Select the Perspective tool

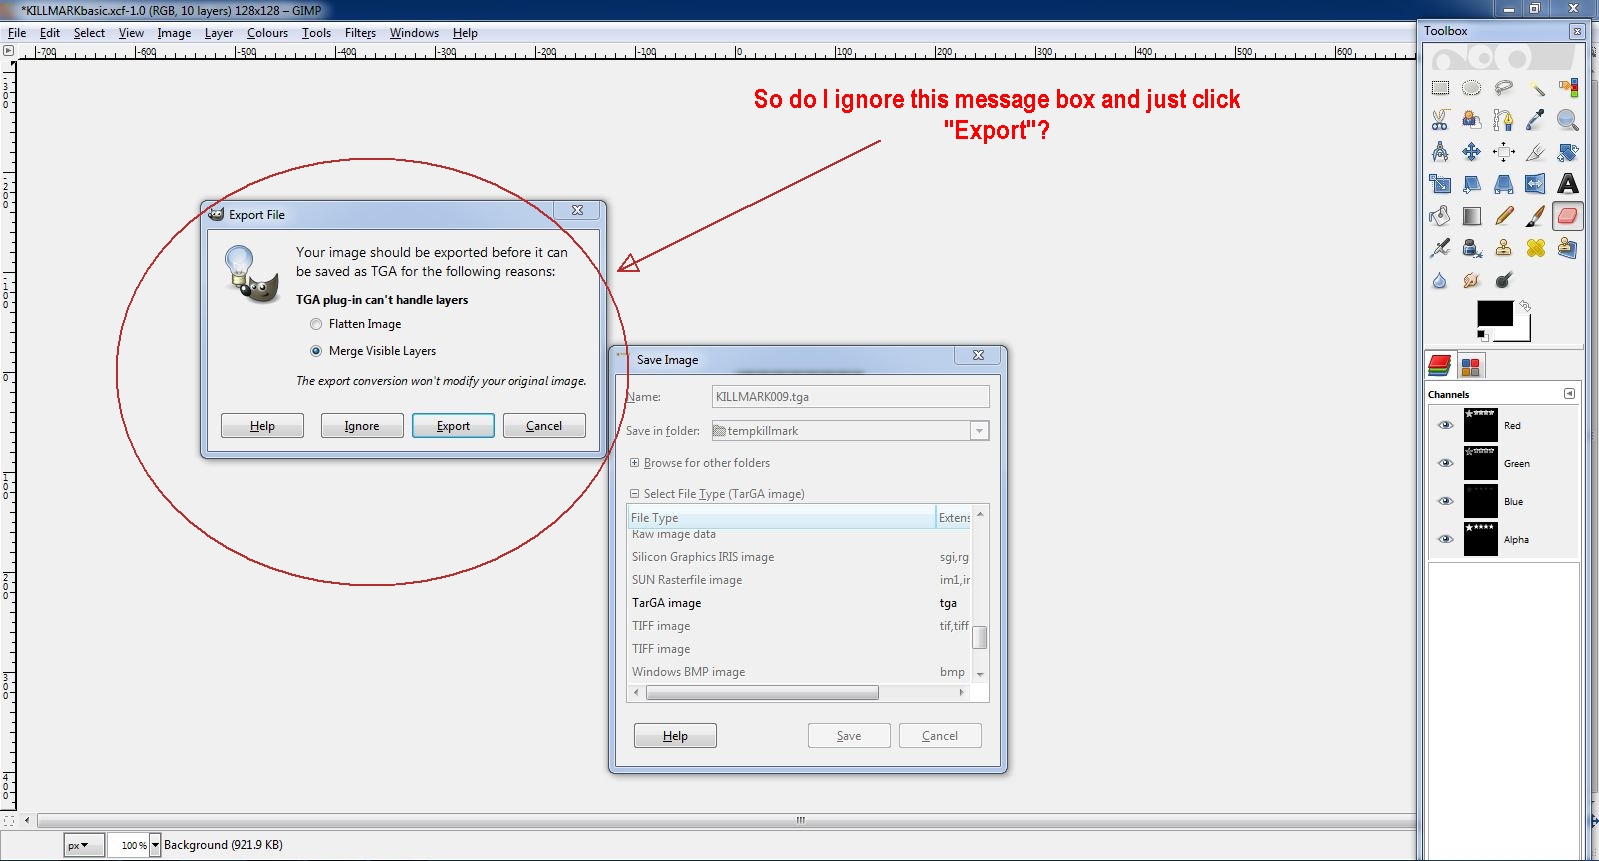point(1504,184)
